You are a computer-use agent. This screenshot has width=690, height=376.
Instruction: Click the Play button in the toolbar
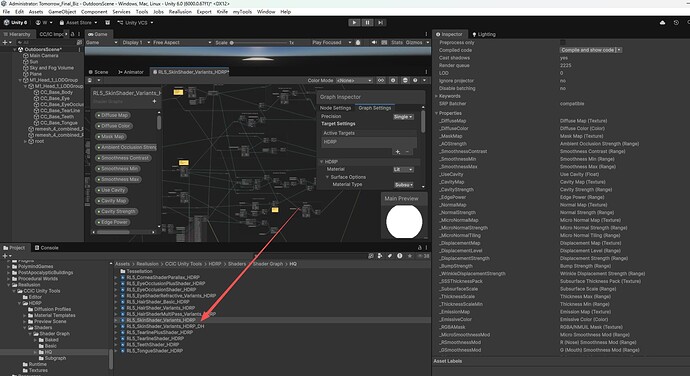tap(354, 22)
